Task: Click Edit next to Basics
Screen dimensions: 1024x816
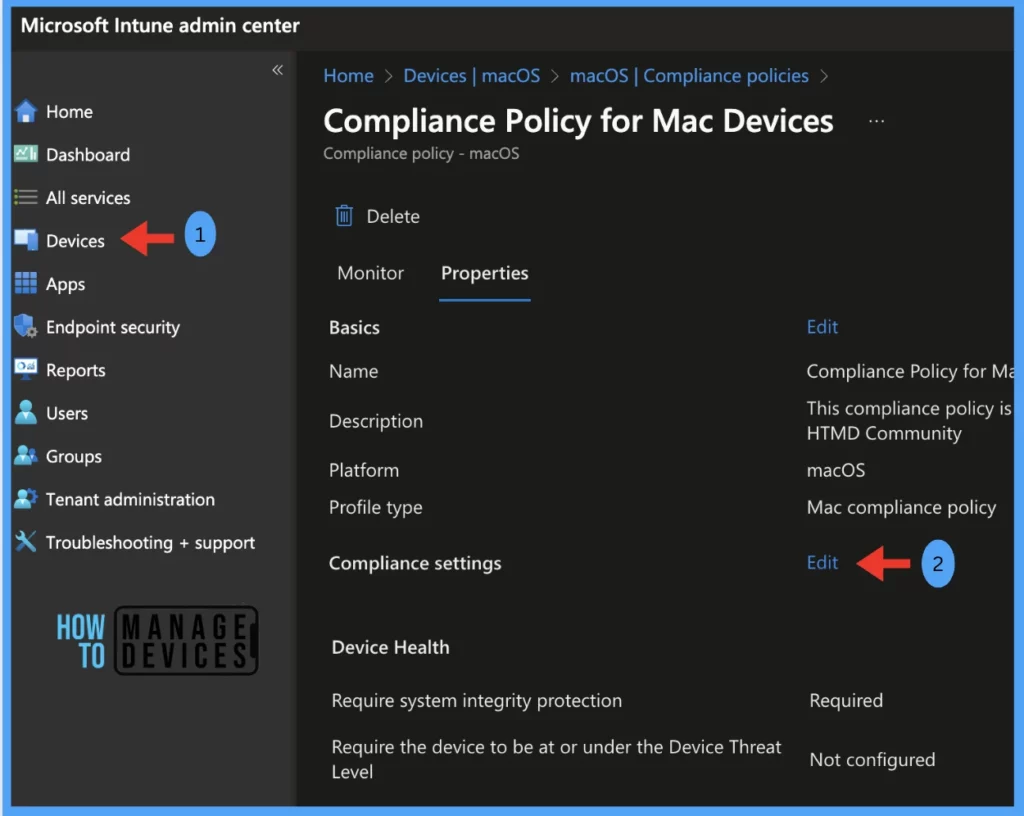Action: point(822,326)
